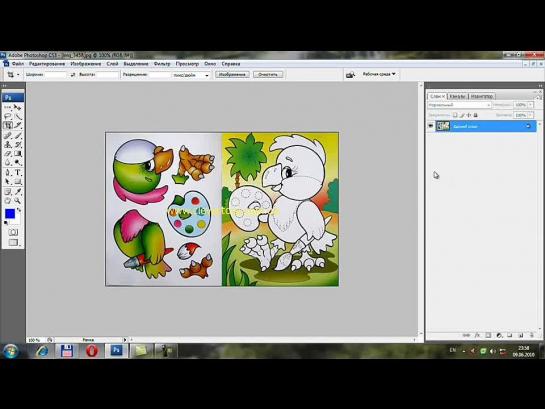Toggle lock transparent pixels in Layers panel
Image resolution: width=545 pixels, height=409 pixels.
tap(455, 115)
